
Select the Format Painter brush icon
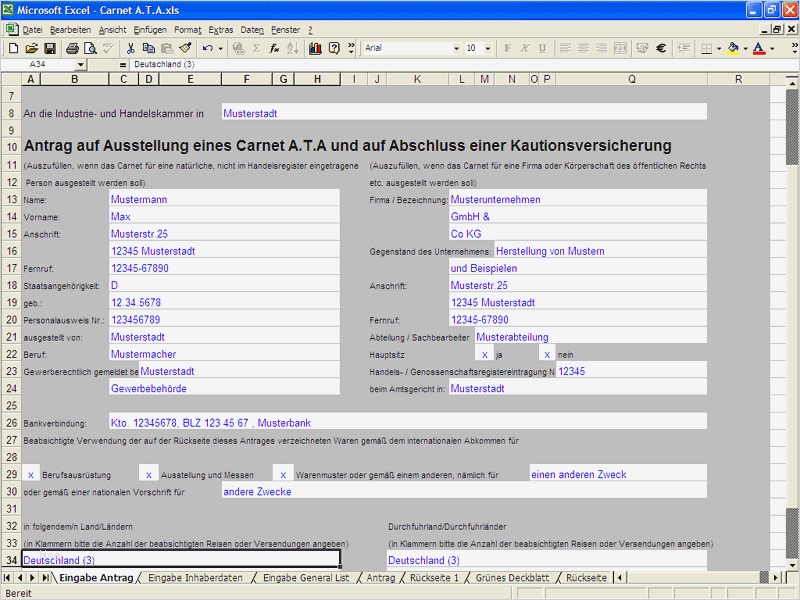click(x=184, y=47)
